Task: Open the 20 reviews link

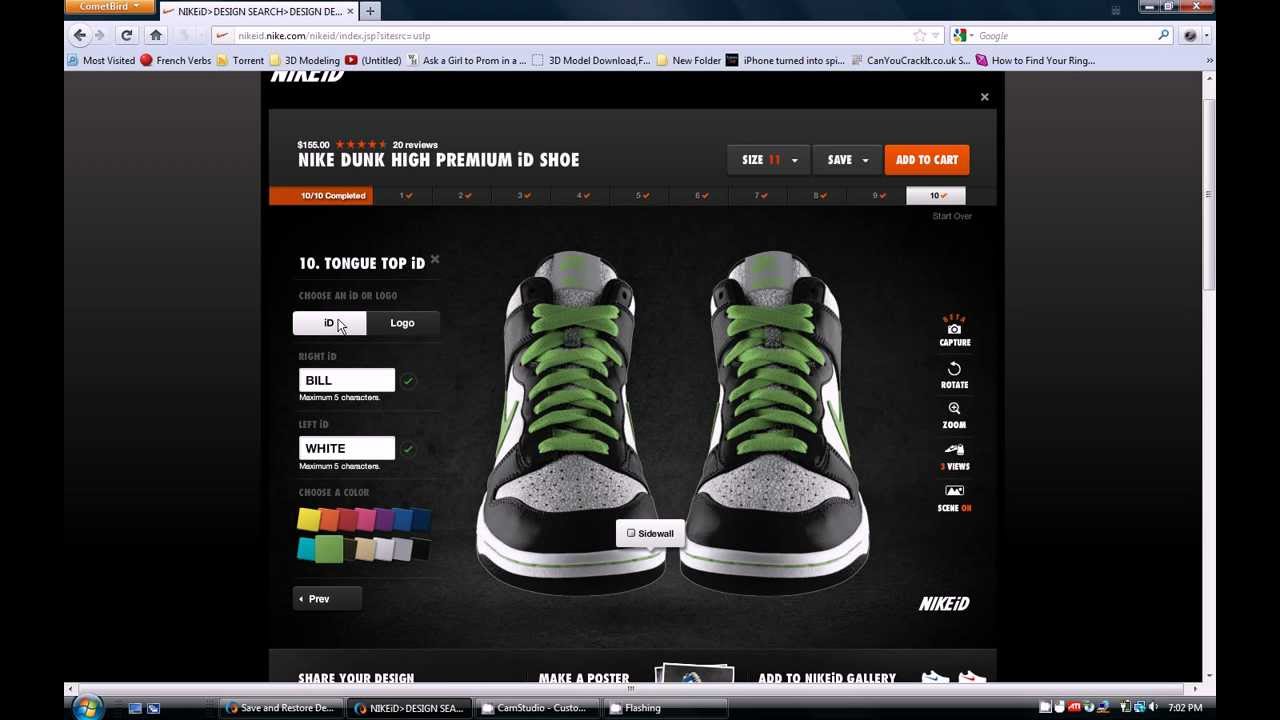Action: [415, 145]
